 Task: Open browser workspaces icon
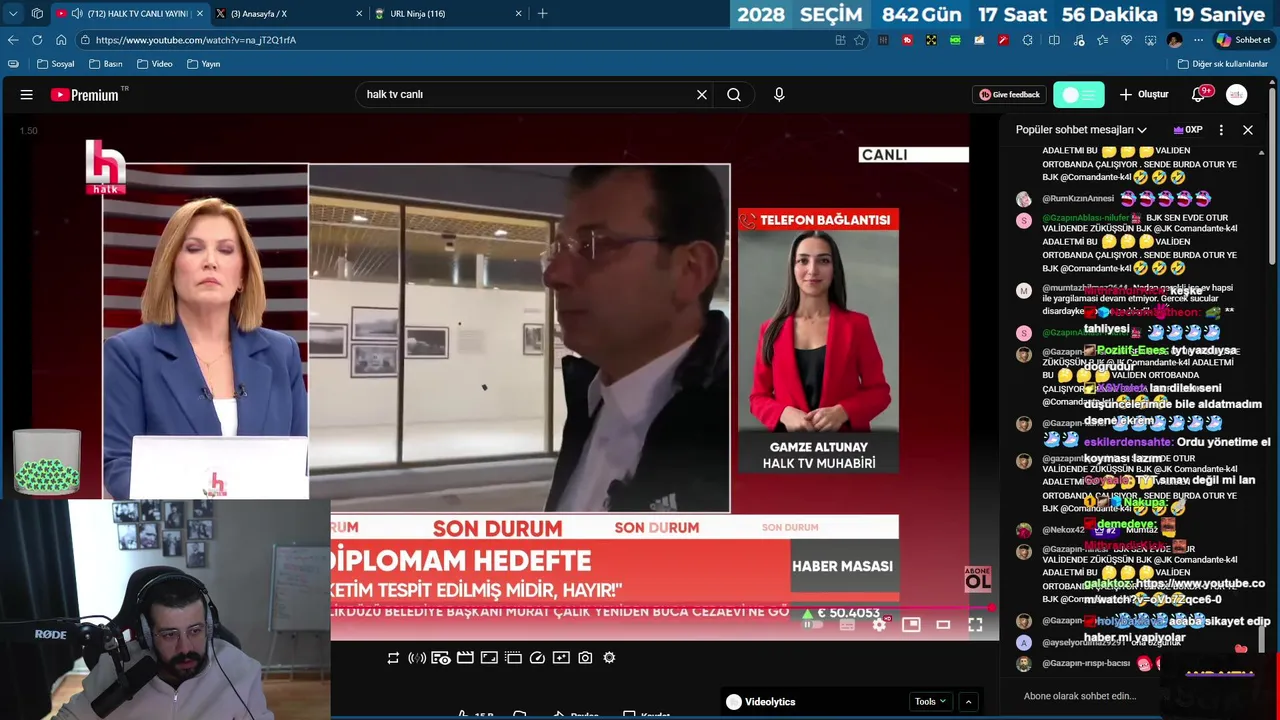37,14
